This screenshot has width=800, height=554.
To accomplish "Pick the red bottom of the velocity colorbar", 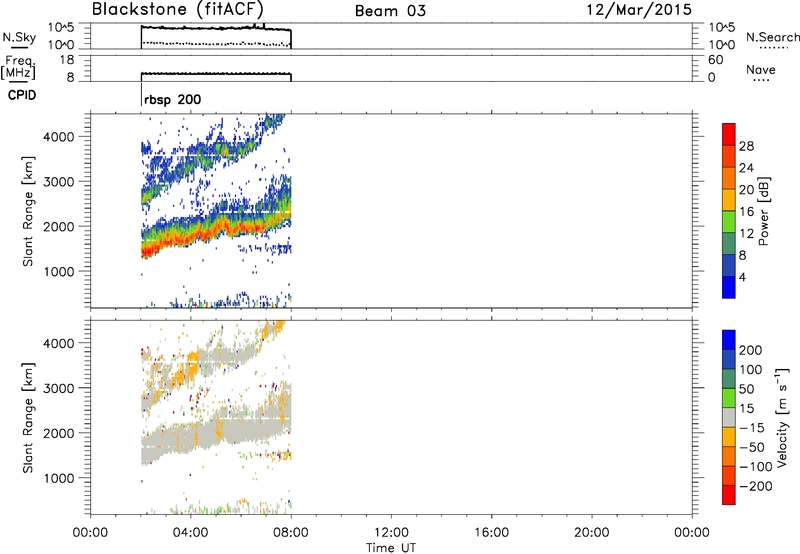I will pyautogui.click(x=729, y=495).
